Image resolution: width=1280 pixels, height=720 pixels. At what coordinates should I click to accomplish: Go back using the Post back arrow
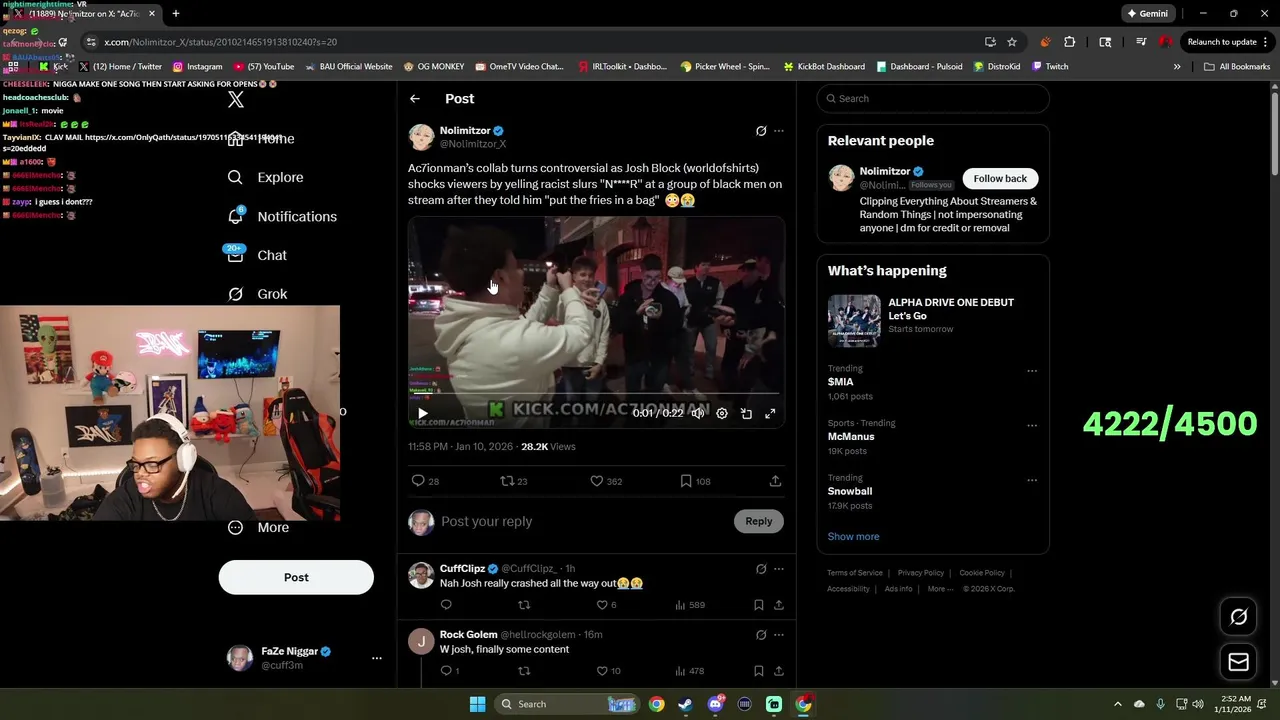(415, 98)
